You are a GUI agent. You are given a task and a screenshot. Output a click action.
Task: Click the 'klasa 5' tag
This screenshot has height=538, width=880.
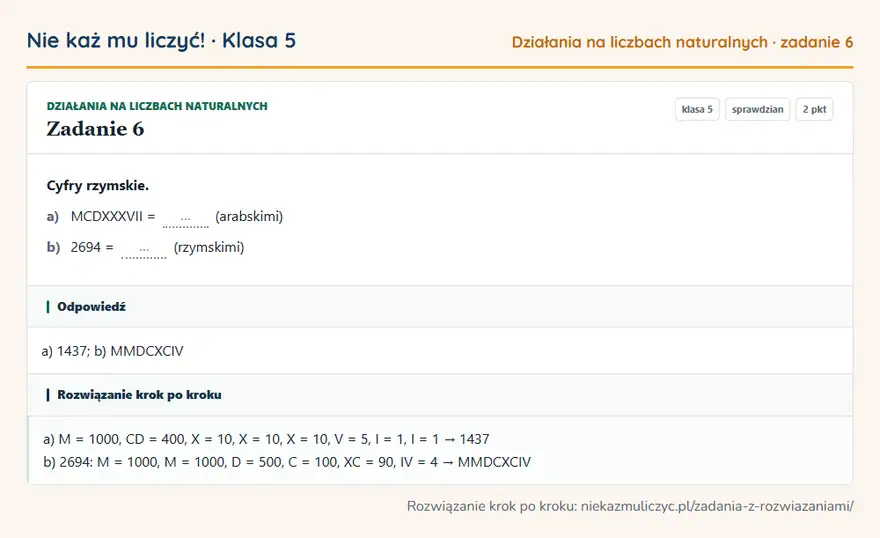pos(697,109)
